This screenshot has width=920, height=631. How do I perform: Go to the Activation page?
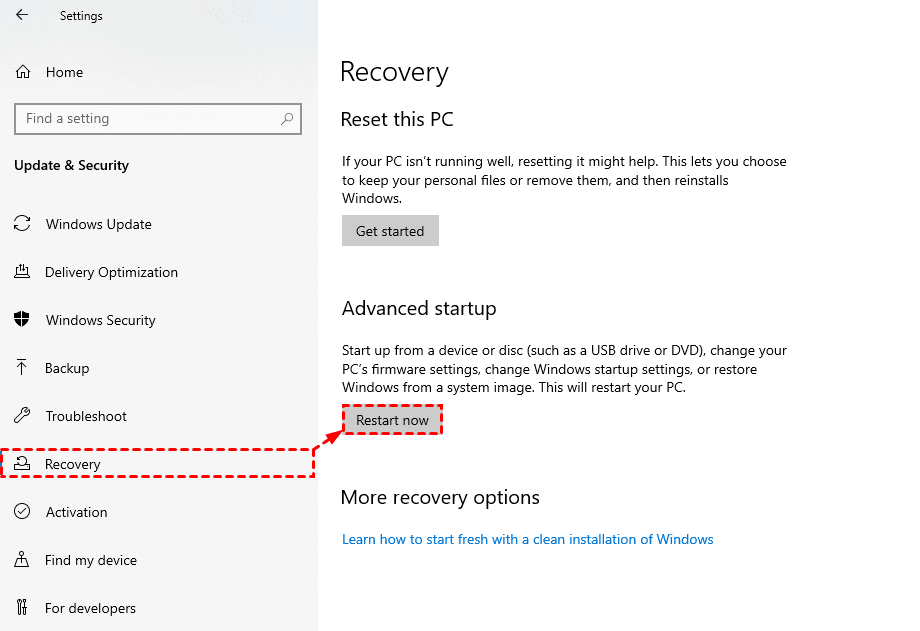pos(76,512)
